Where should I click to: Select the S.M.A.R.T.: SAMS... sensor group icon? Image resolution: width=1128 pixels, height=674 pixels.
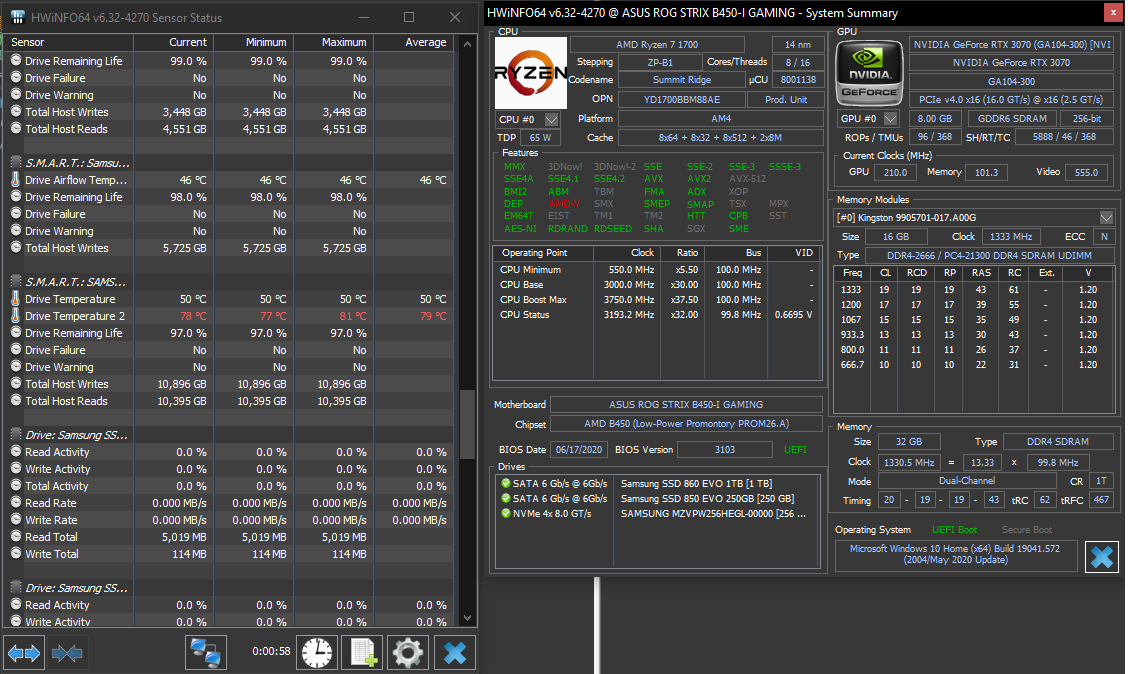(16, 281)
